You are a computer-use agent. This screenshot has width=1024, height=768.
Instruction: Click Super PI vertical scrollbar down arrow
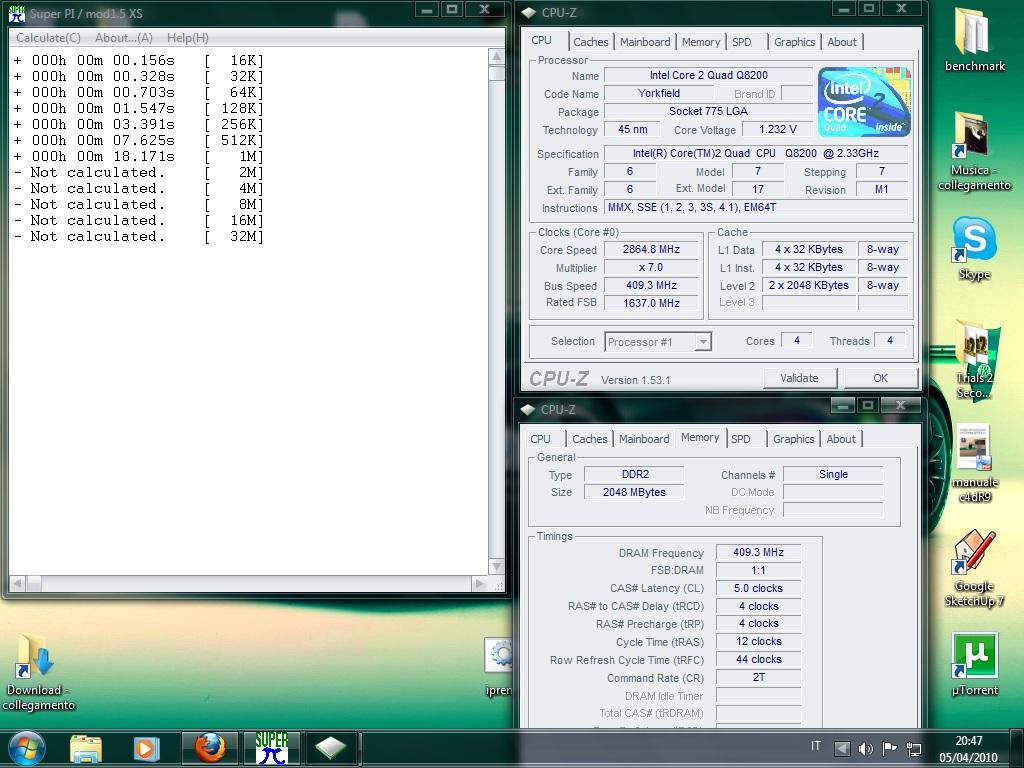pyautogui.click(x=496, y=566)
